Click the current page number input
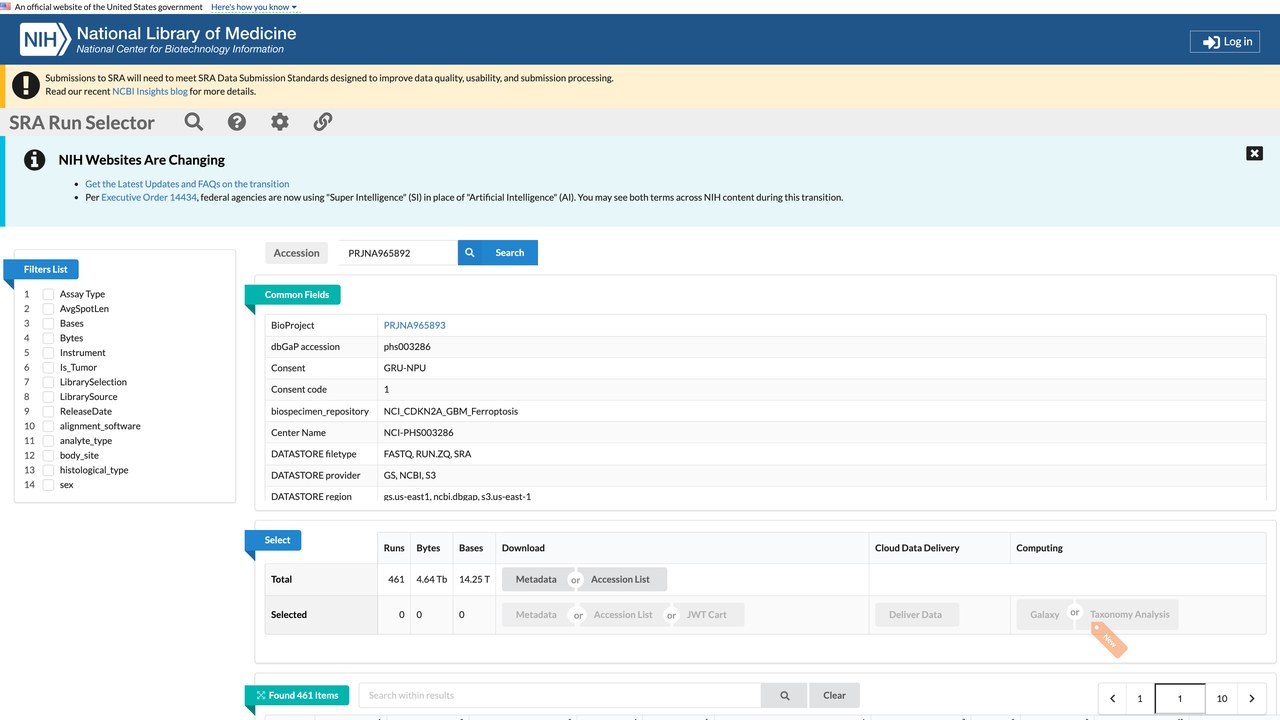Viewport: 1280px width, 720px height. (1180, 699)
